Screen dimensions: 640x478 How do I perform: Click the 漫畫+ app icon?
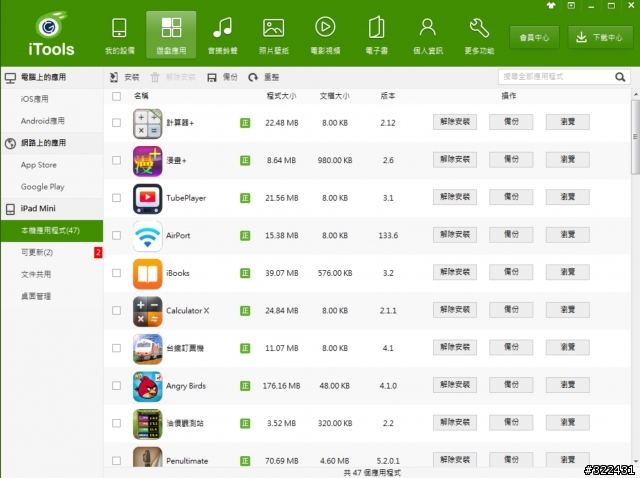(x=147, y=161)
